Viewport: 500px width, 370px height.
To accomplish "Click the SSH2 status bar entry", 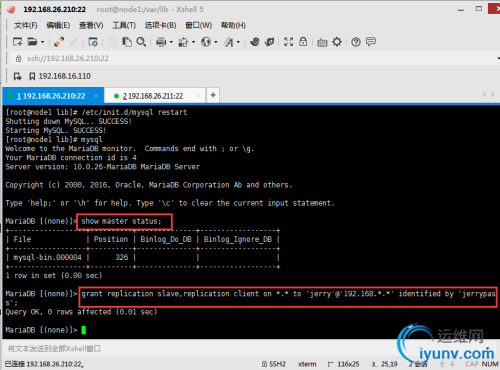I will coord(274,364).
